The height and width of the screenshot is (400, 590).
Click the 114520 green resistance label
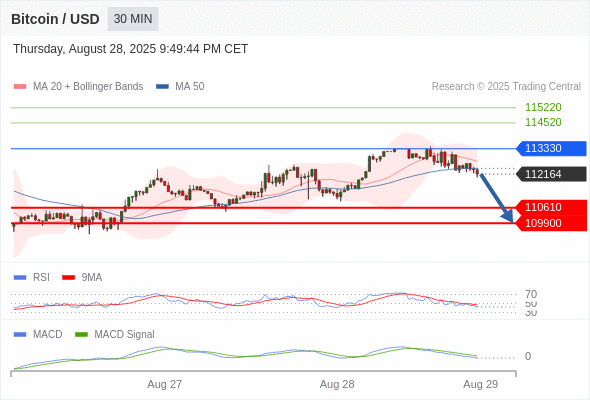(543, 122)
